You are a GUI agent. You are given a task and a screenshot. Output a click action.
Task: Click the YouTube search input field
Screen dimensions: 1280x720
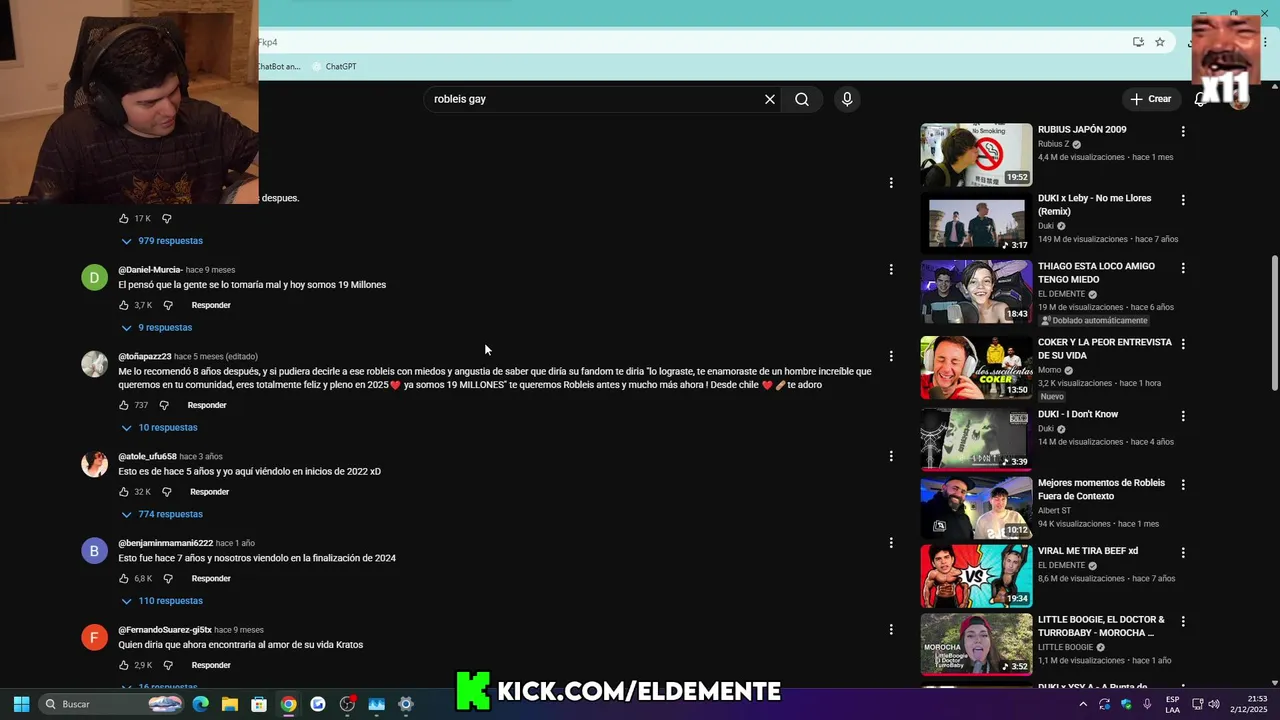coord(595,99)
